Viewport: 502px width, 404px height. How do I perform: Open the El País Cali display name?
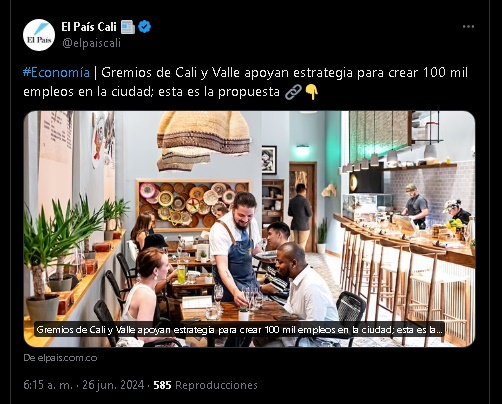89,27
